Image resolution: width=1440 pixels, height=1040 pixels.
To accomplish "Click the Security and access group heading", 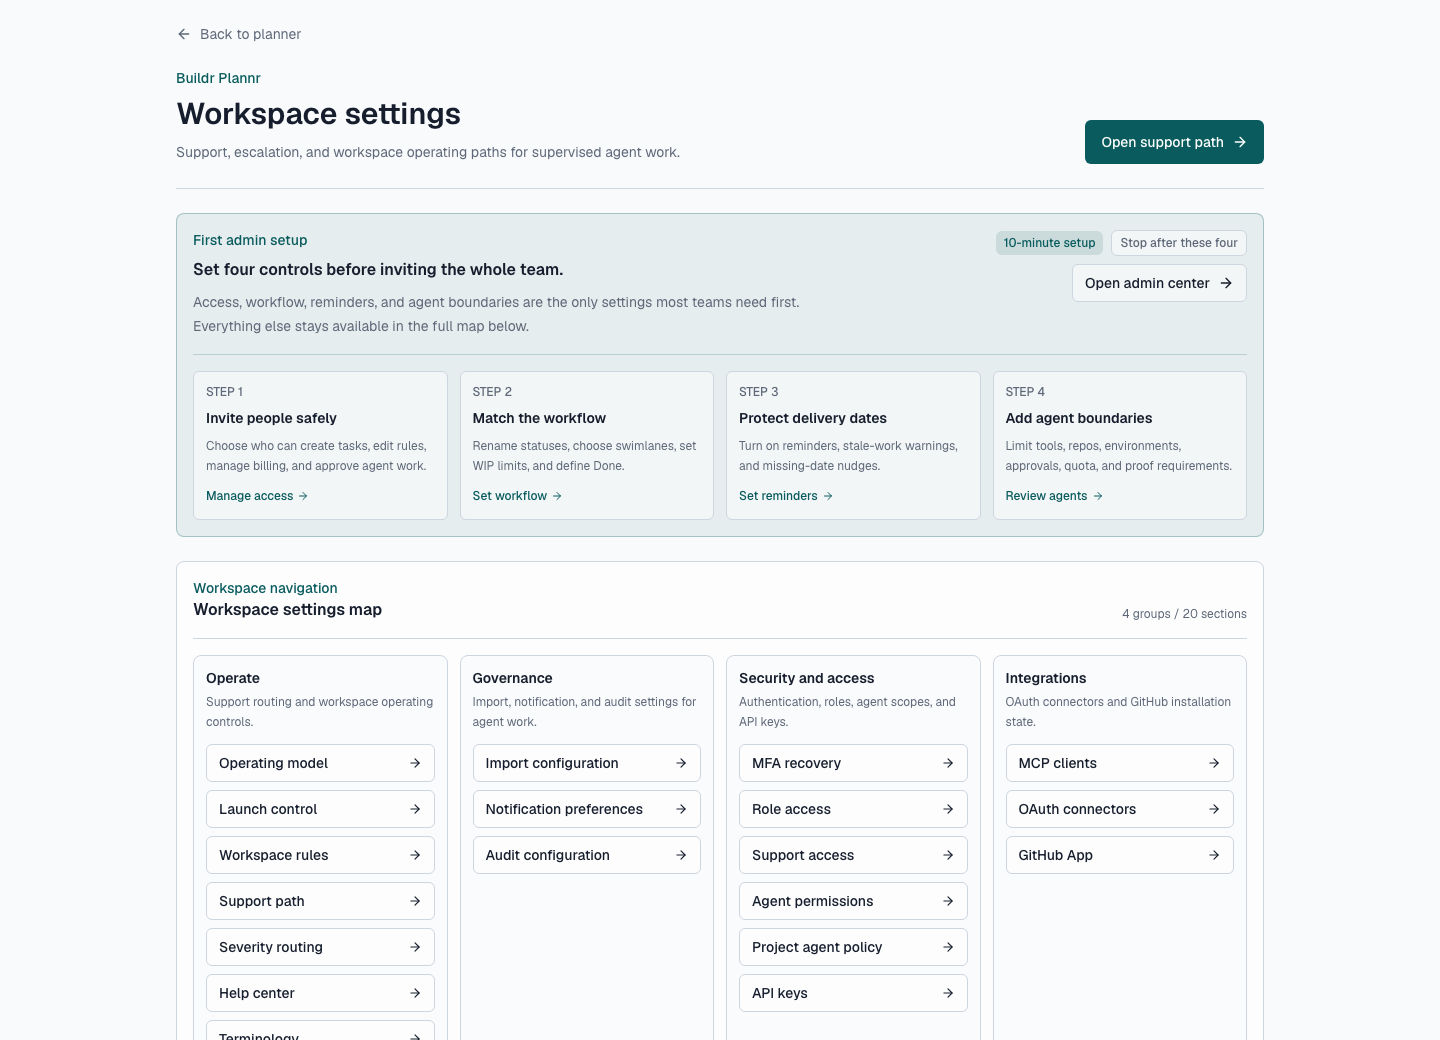I will tap(806, 678).
